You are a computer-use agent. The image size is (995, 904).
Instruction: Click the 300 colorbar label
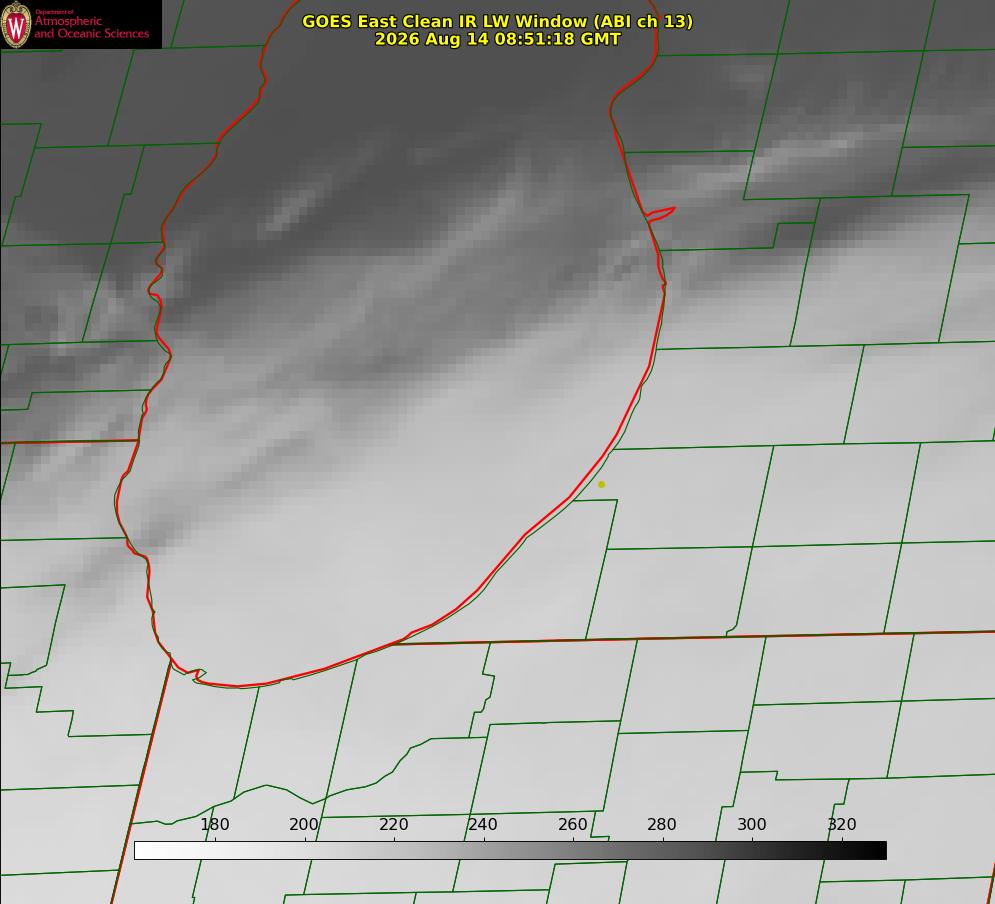(752, 824)
